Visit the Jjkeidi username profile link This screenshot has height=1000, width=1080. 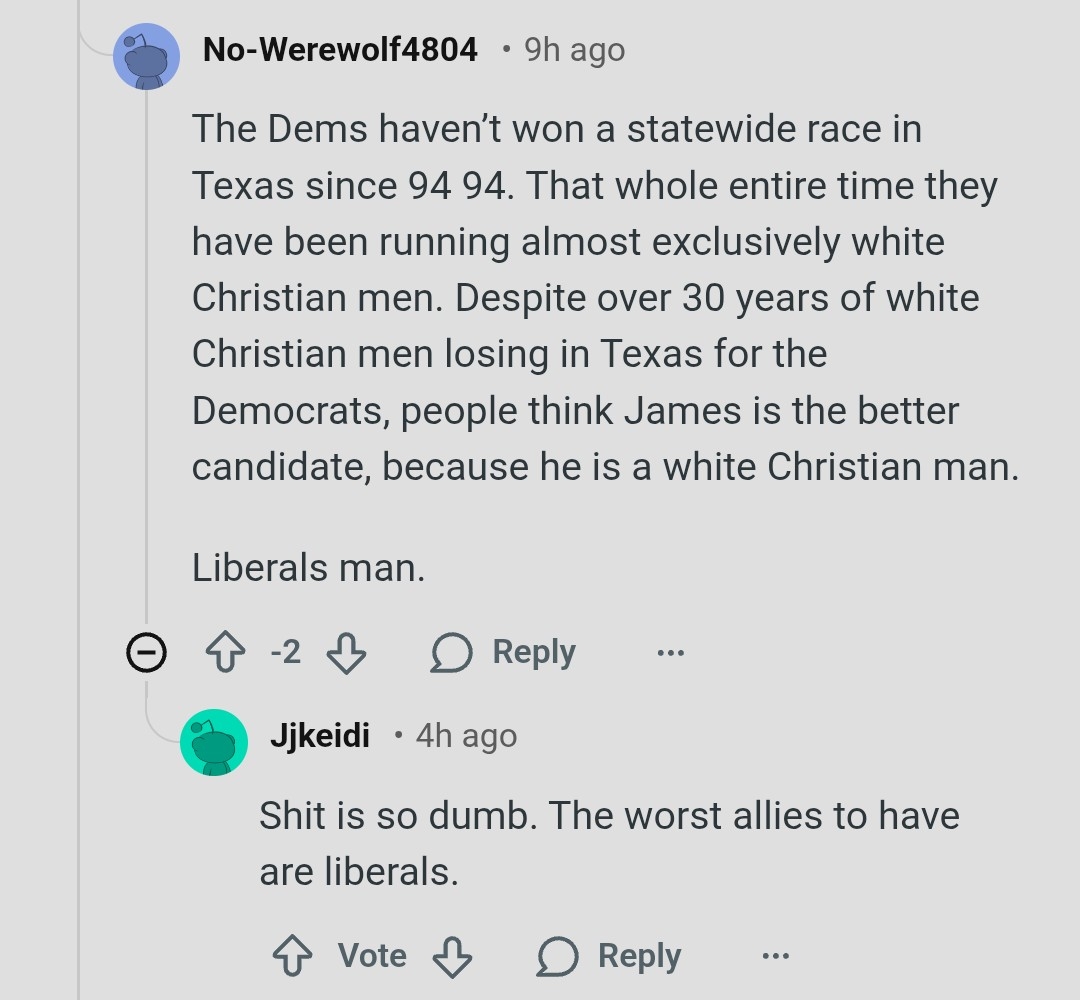[320, 736]
